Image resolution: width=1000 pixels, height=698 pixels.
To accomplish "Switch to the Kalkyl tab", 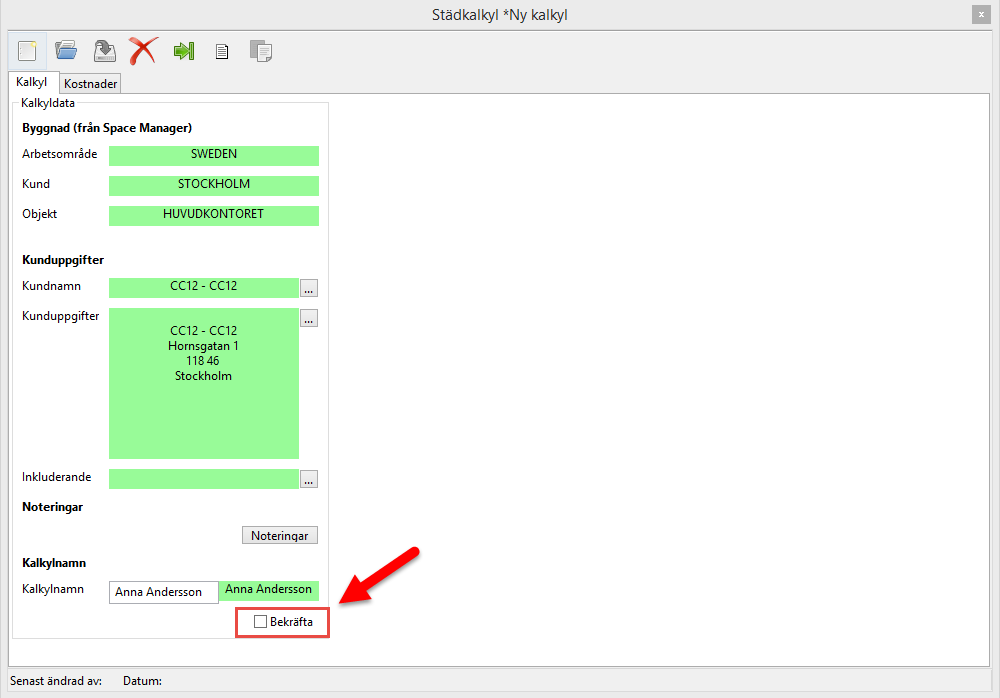I will click(x=32, y=83).
